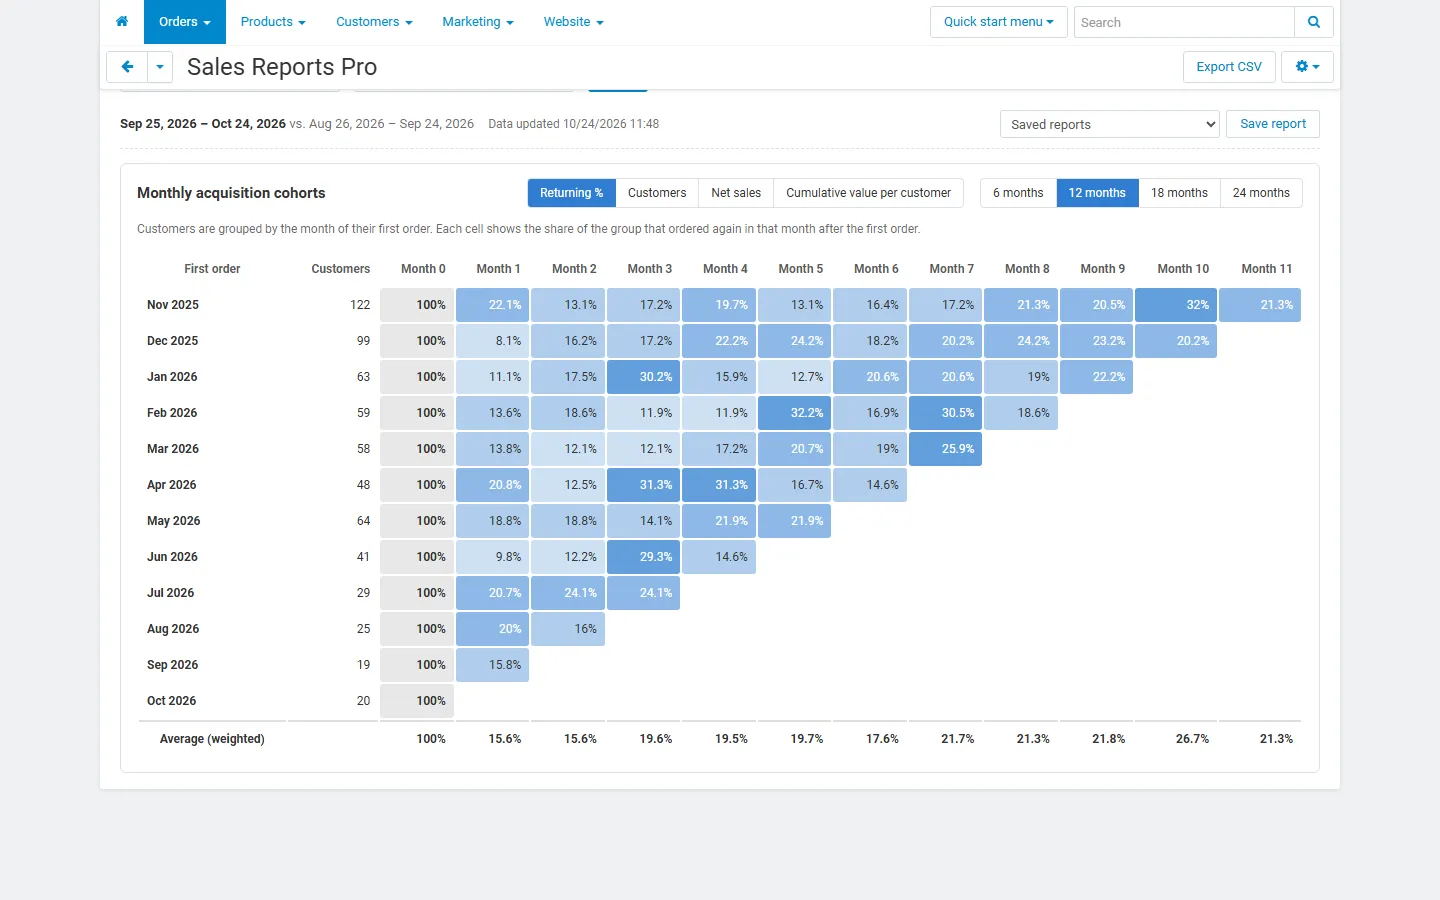
Task: Open the Quick start menu
Action: click(998, 22)
